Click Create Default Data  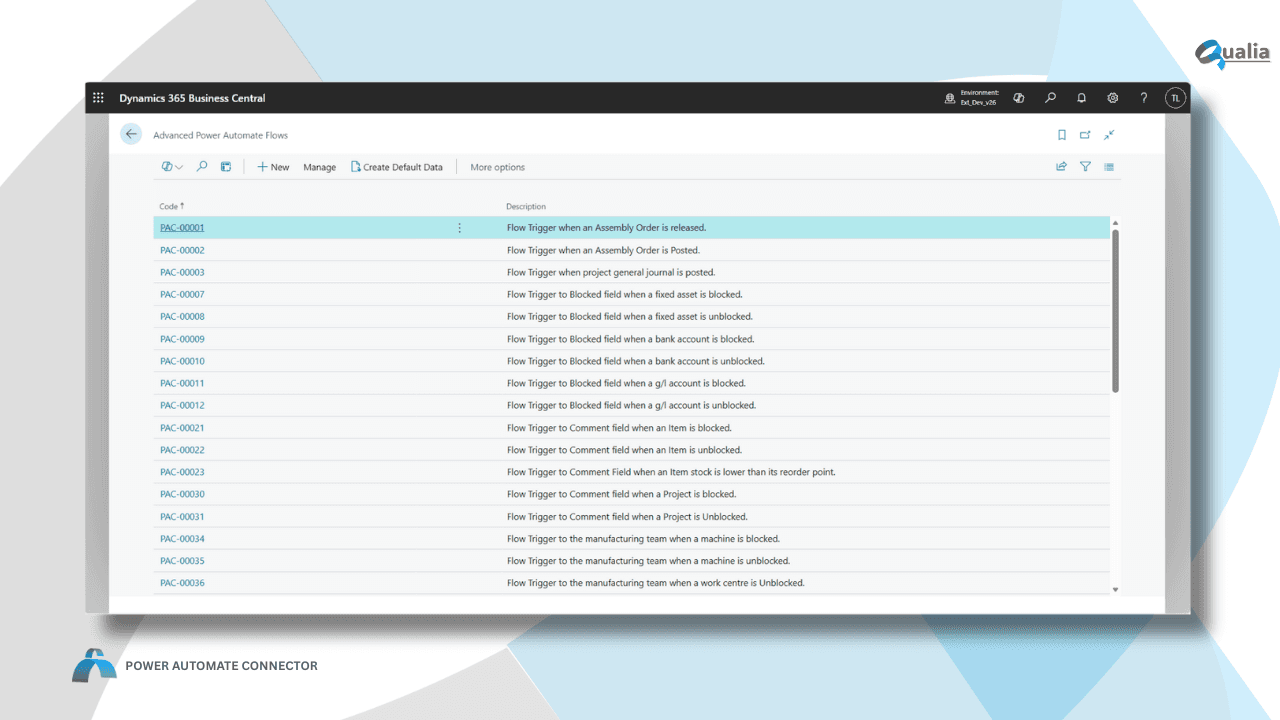[397, 167]
